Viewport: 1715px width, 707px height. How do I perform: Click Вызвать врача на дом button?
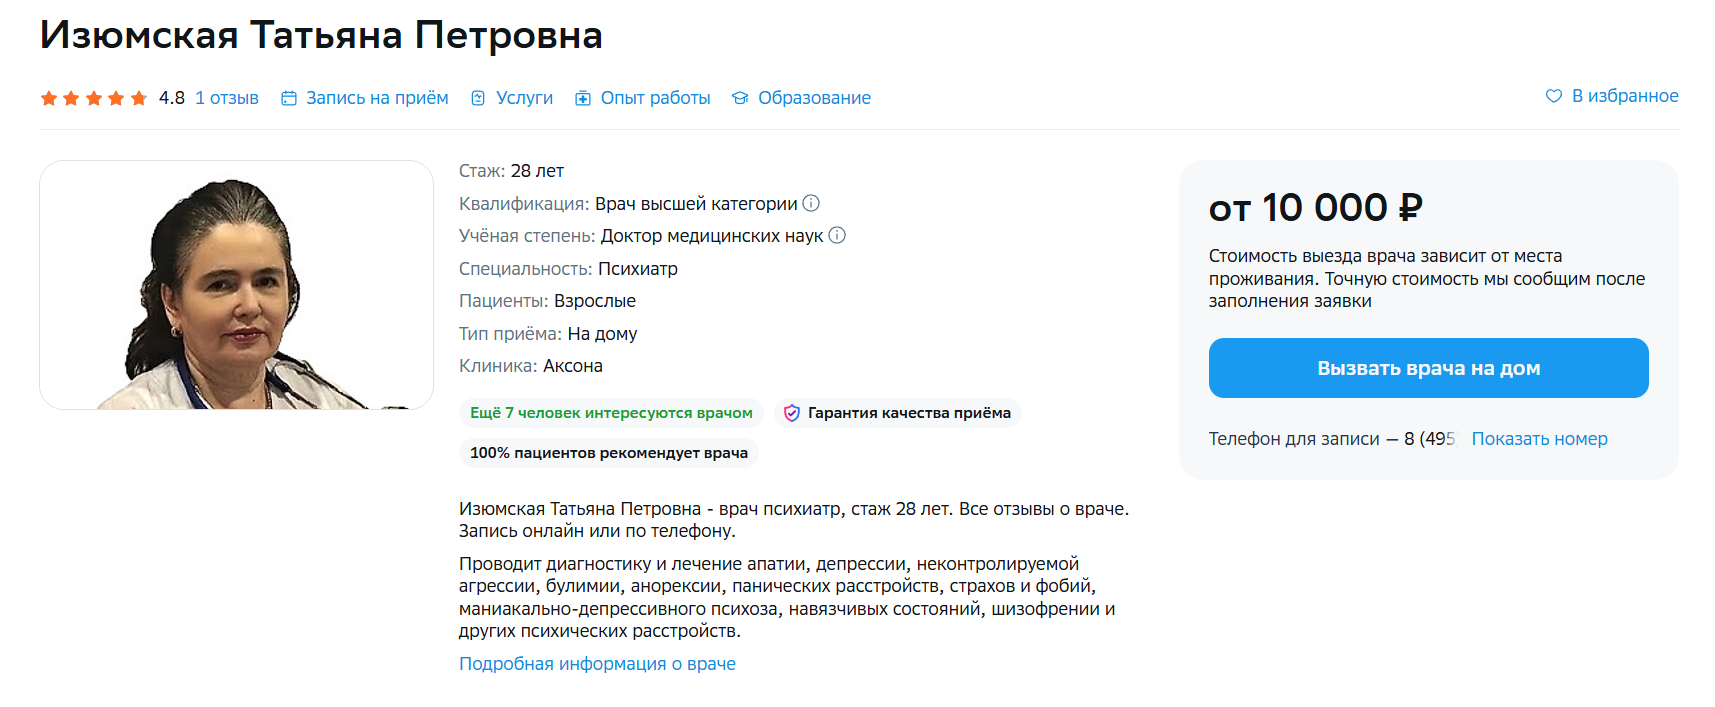[1428, 368]
